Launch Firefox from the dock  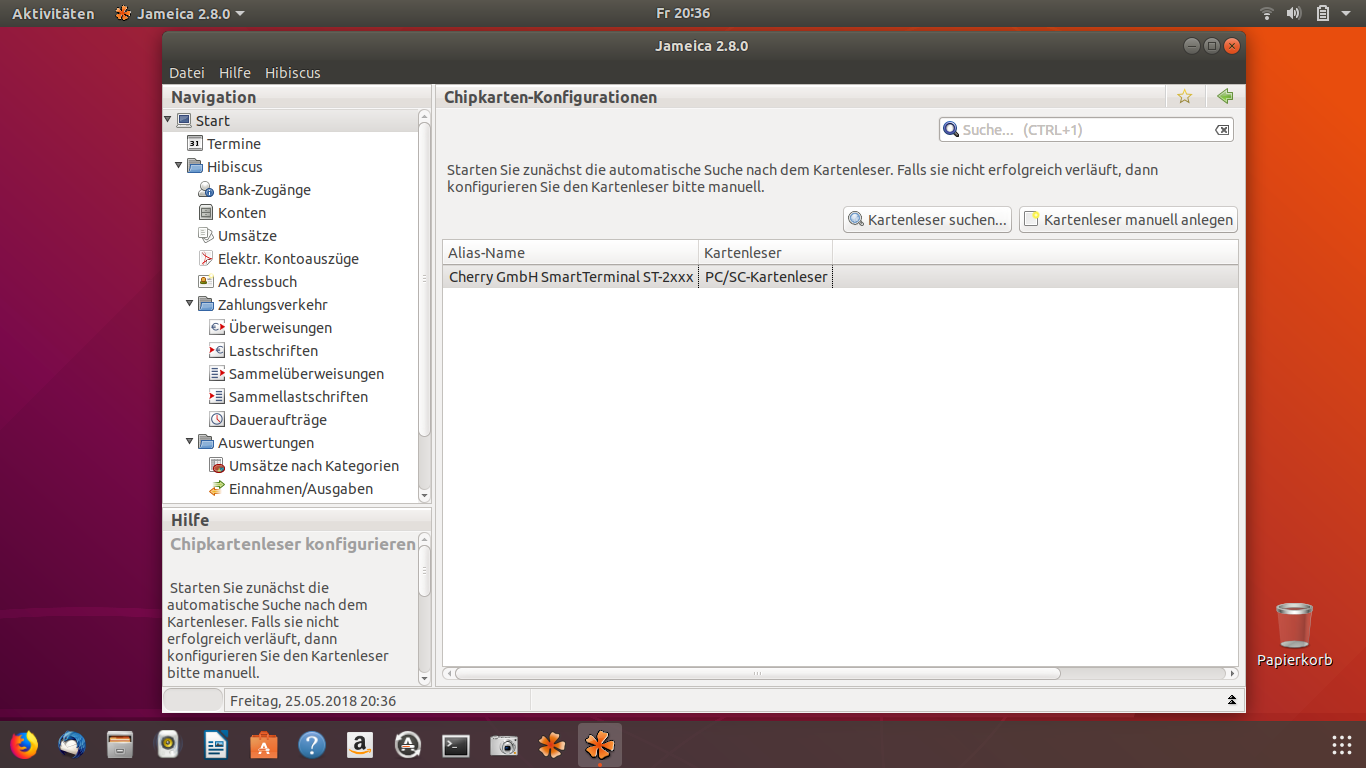point(24,745)
